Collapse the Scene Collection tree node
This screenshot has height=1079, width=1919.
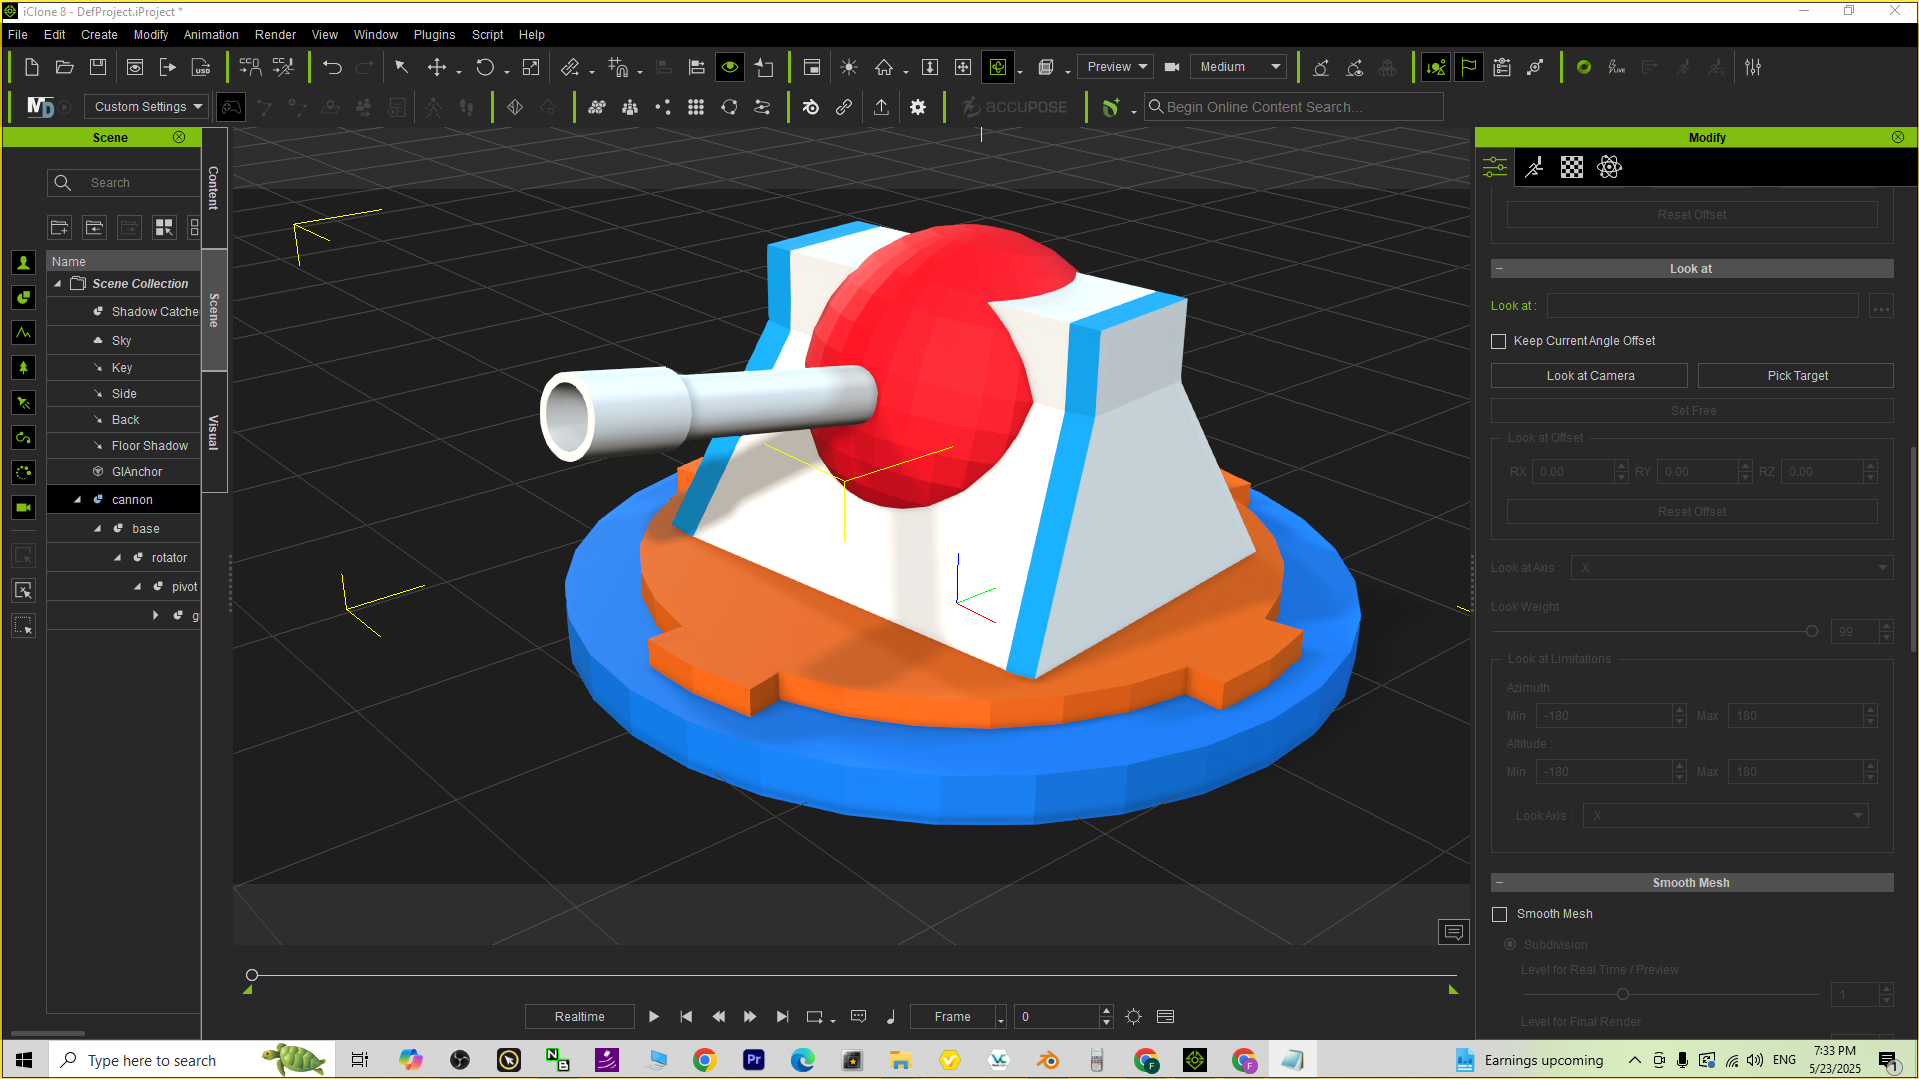(58, 284)
